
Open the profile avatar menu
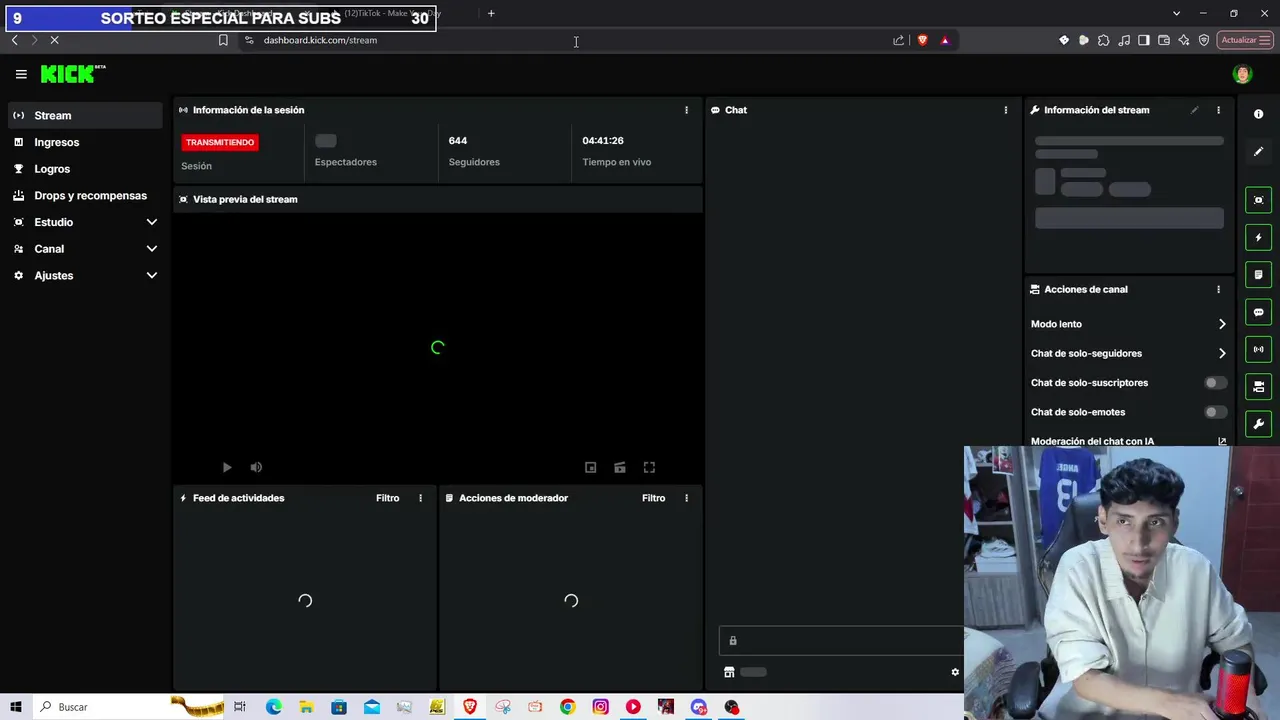click(1242, 74)
